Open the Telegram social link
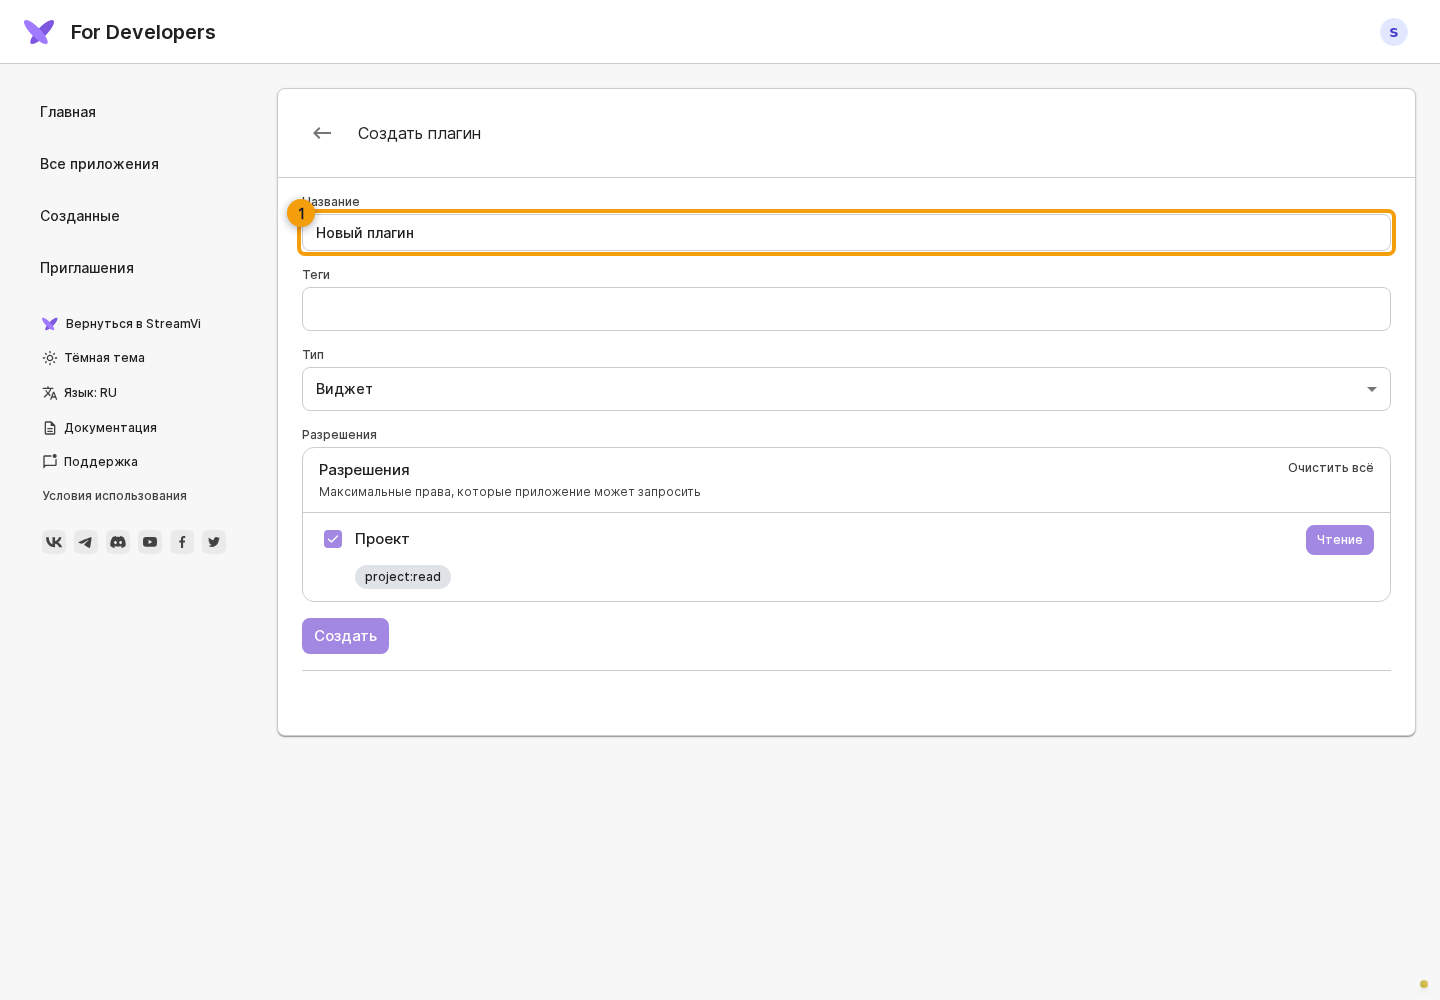 pyautogui.click(x=86, y=542)
